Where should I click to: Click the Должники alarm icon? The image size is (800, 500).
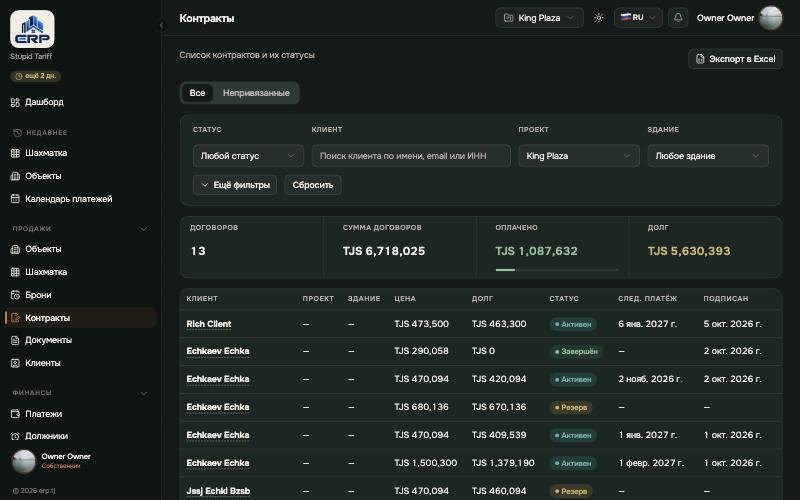coord(15,436)
